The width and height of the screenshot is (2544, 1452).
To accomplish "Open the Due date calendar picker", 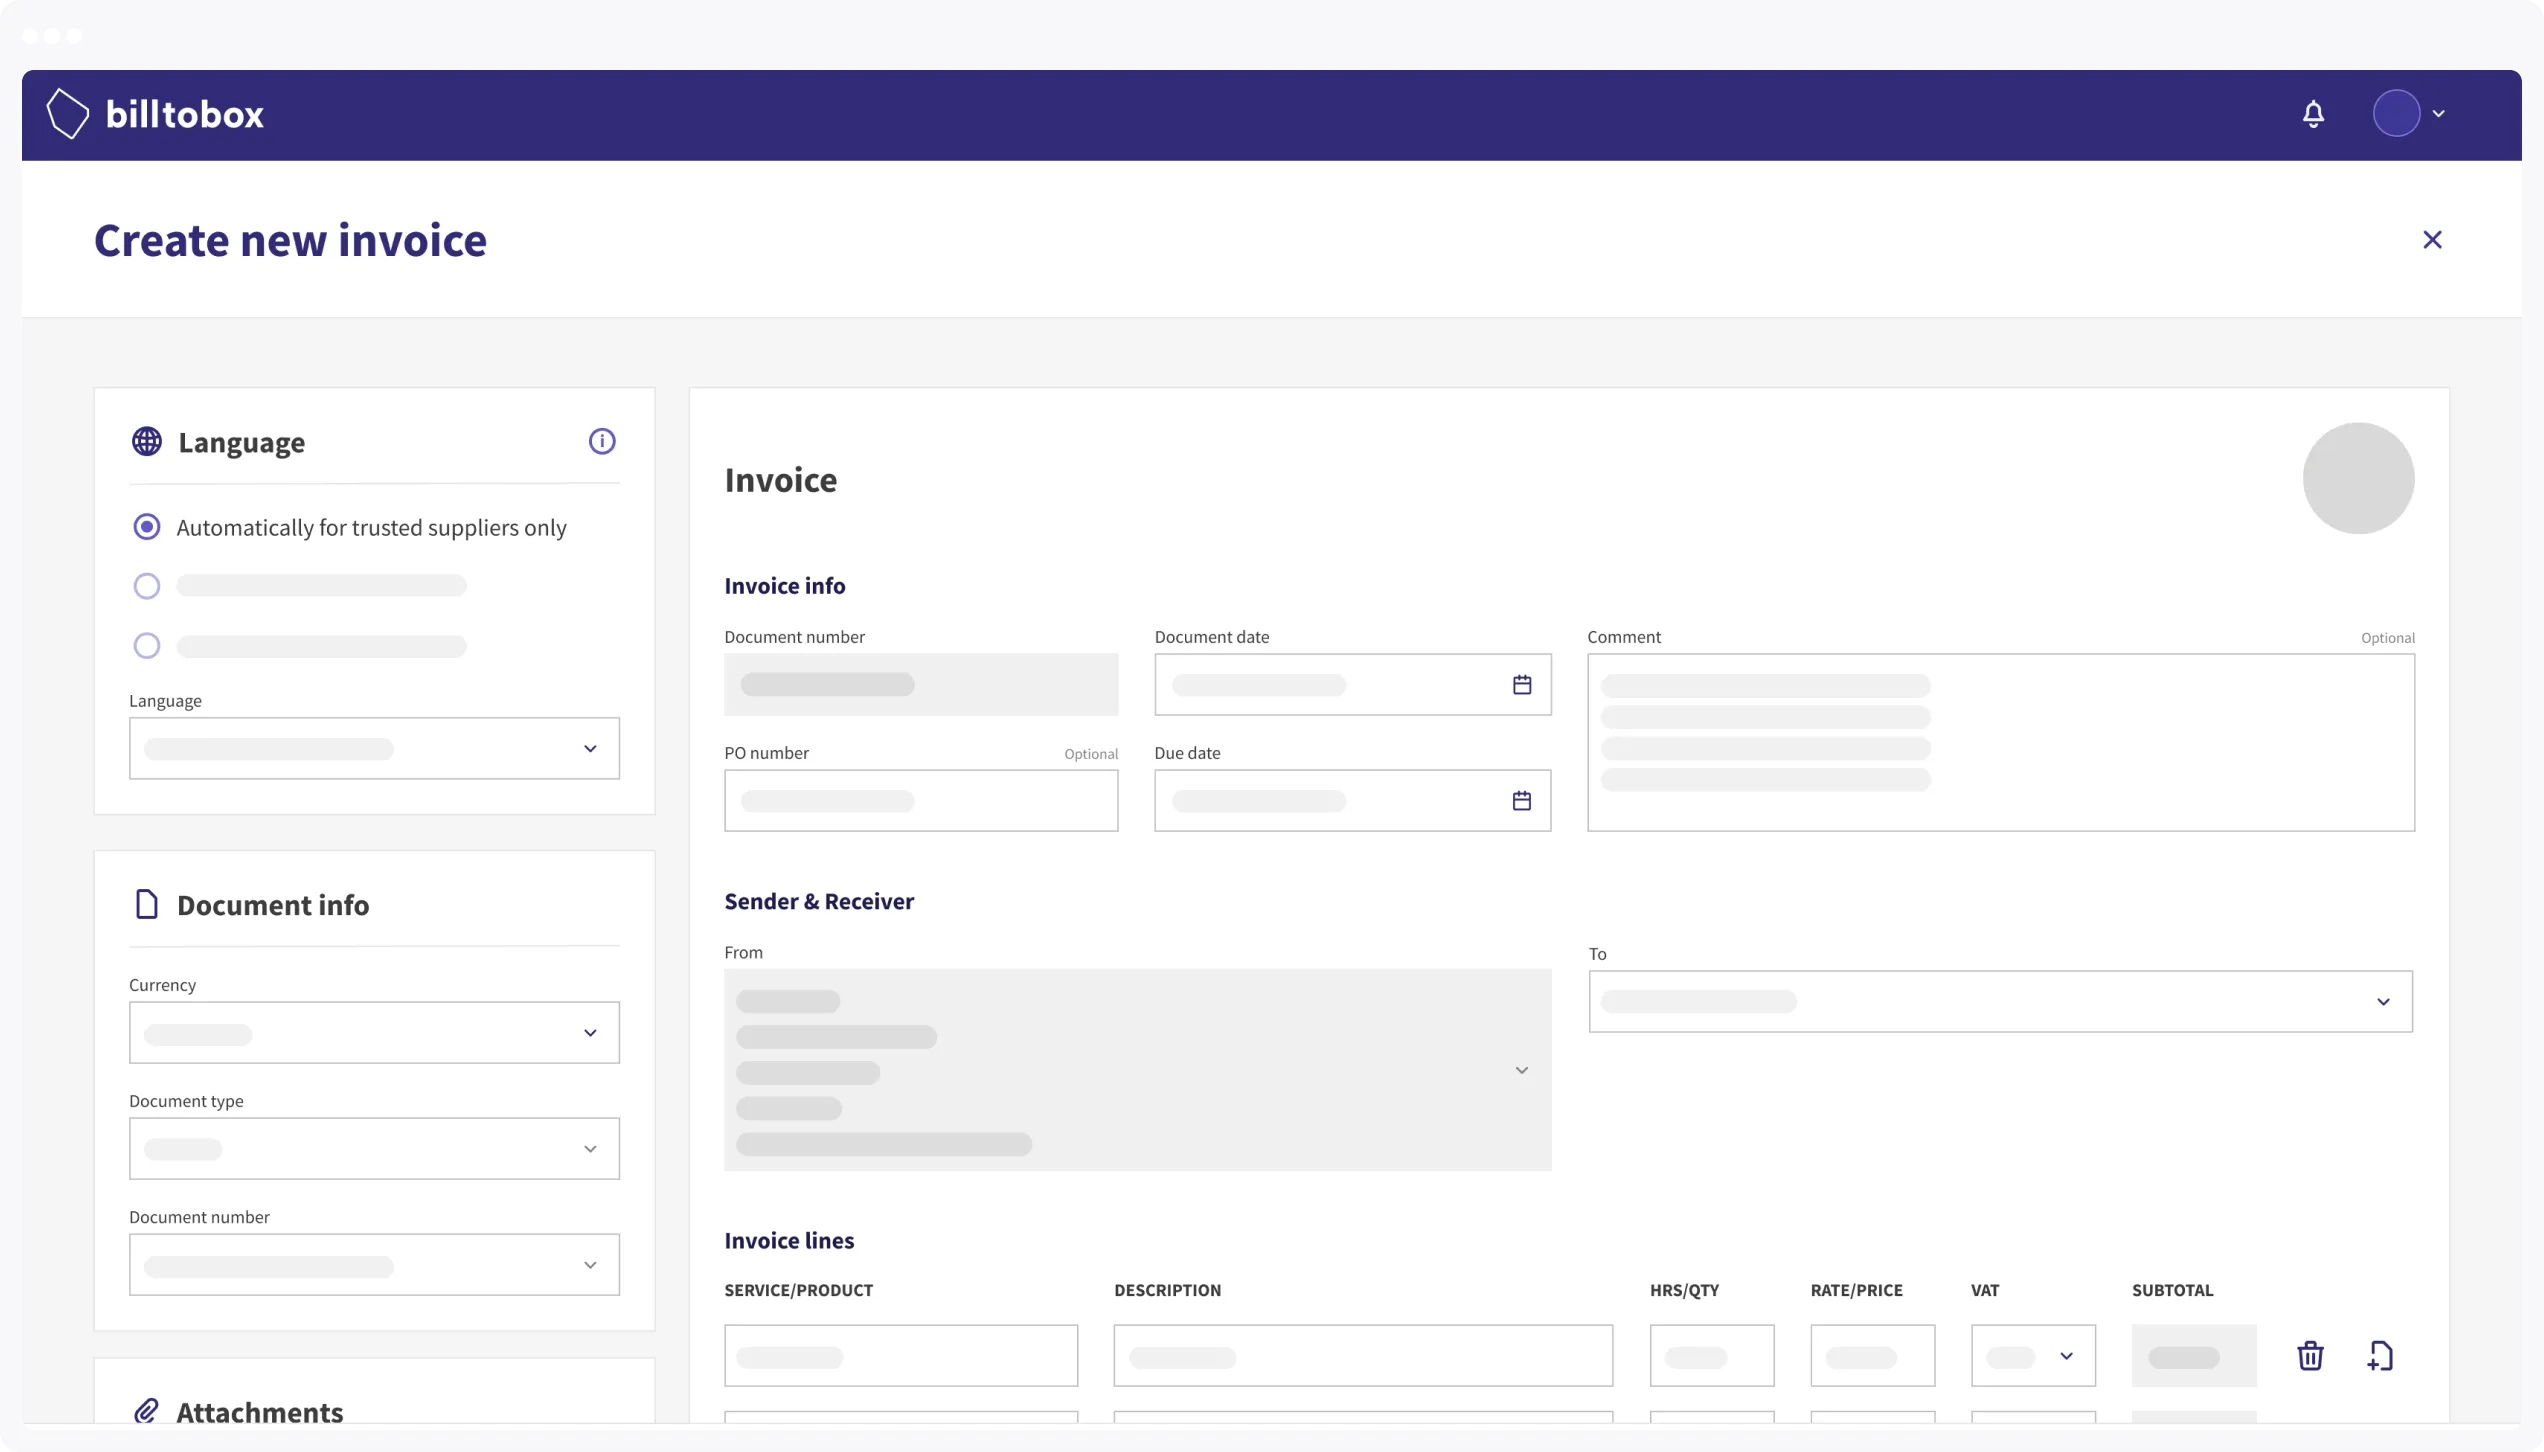I will pyautogui.click(x=1521, y=800).
